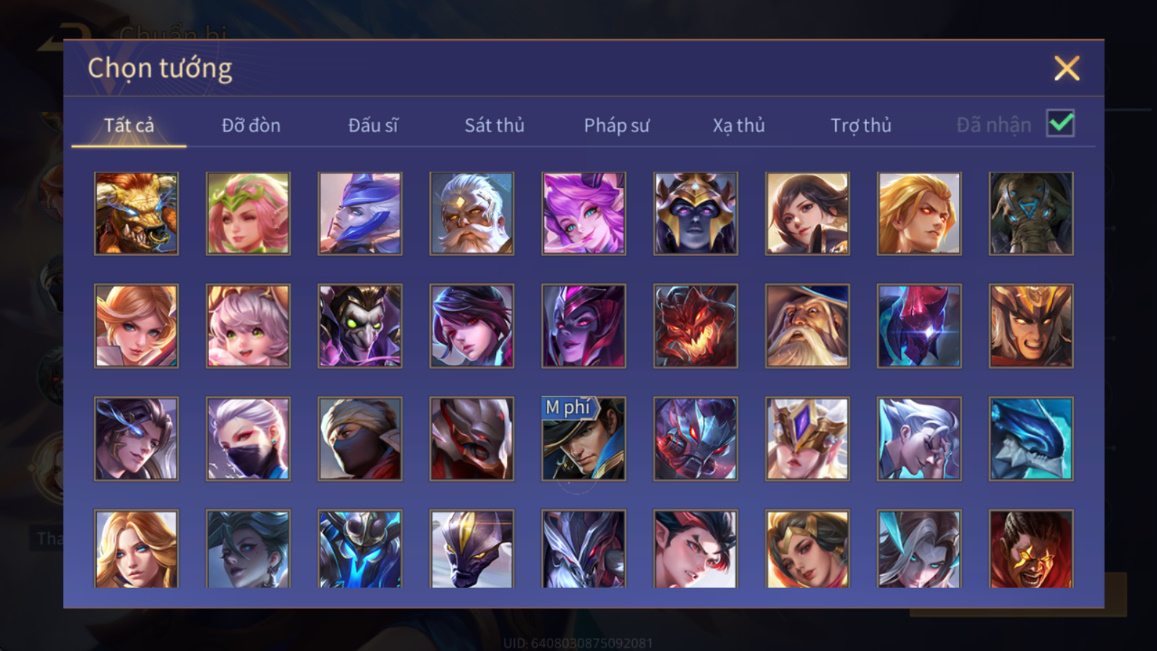Open the 'Đấu sĩ' tab

pos(373,125)
